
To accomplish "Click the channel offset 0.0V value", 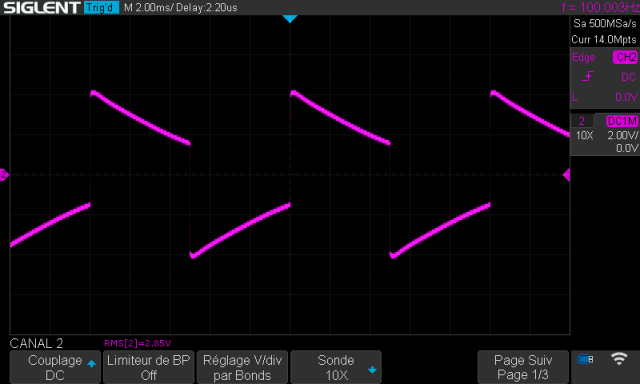I will (627, 148).
